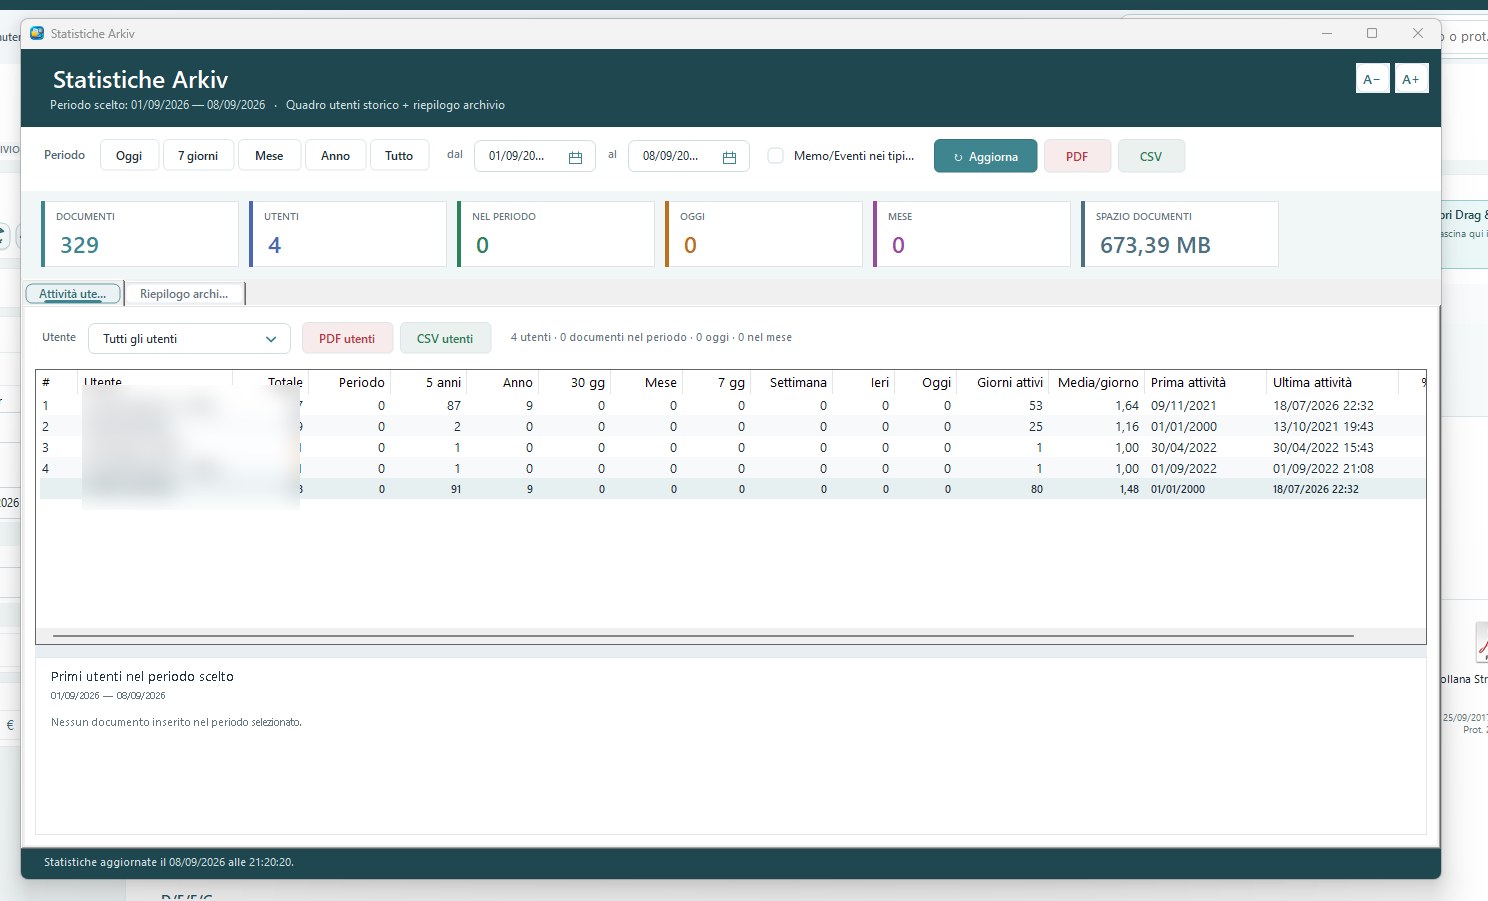Select the Anno period preset

pos(335,156)
